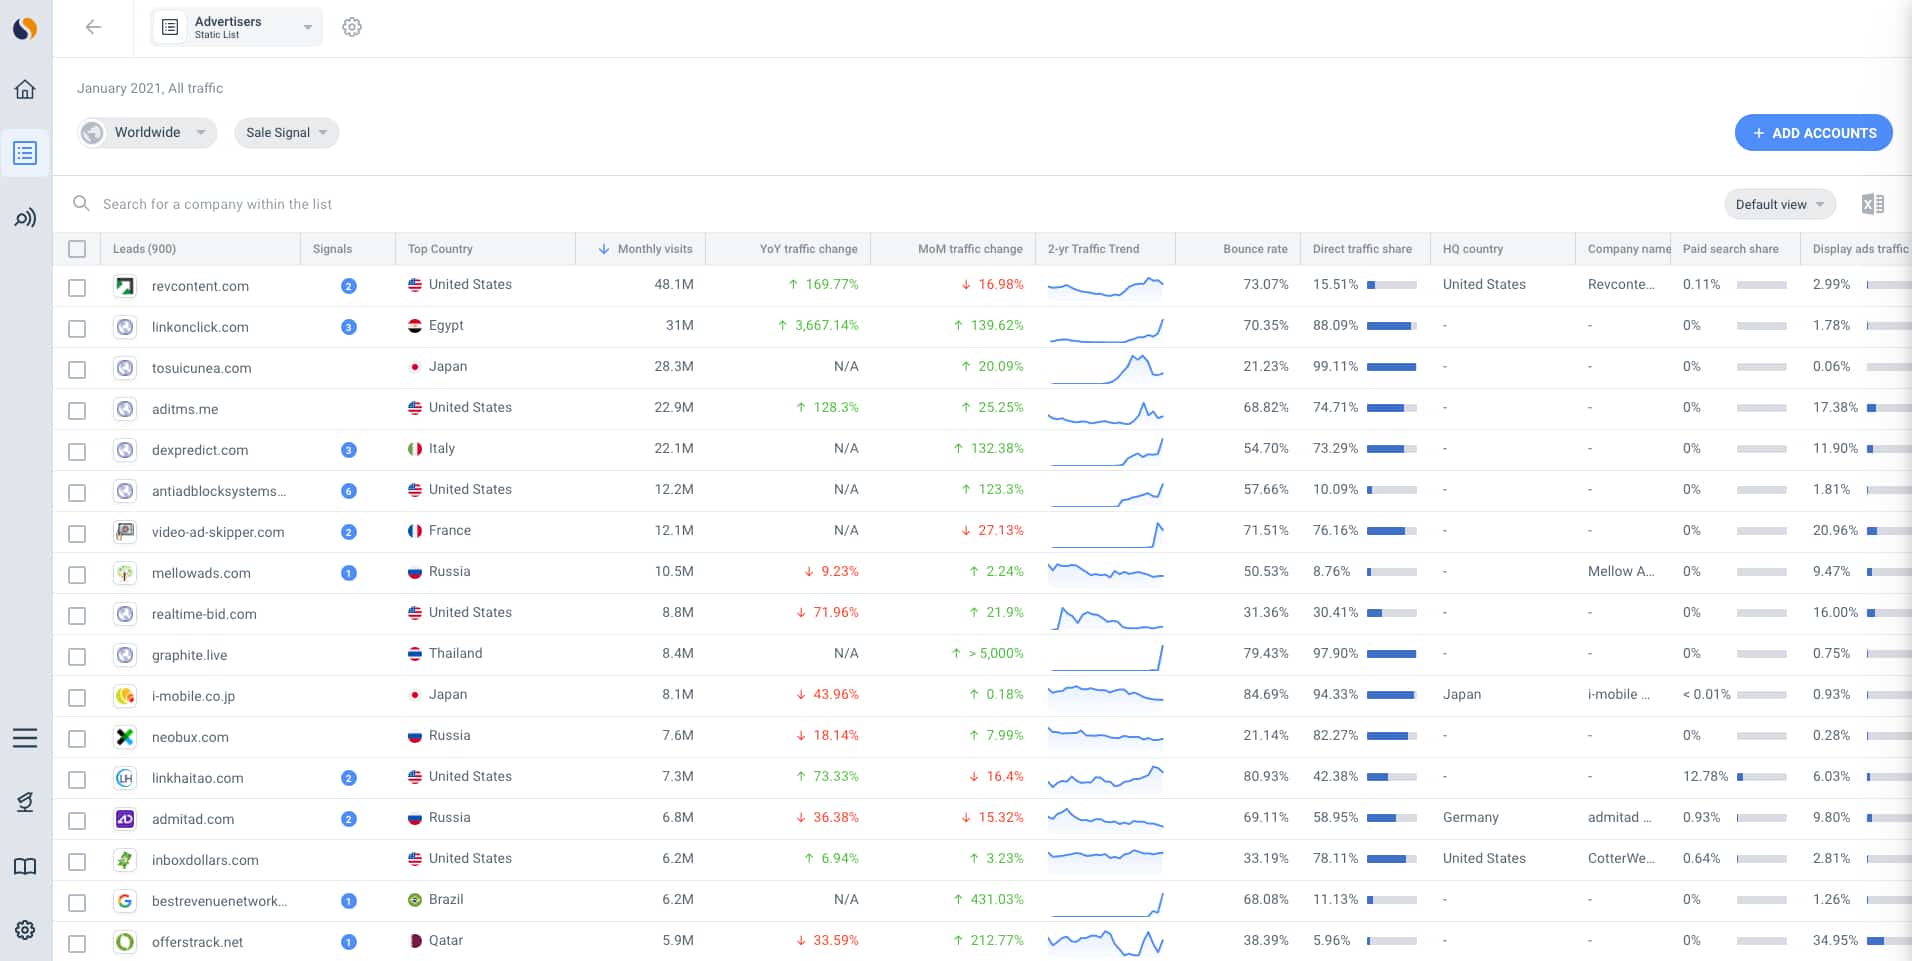Image resolution: width=1912 pixels, height=961 pixels.
Task: Check the video-ad-skipper.com row checkbox
Action: [77, 533]
